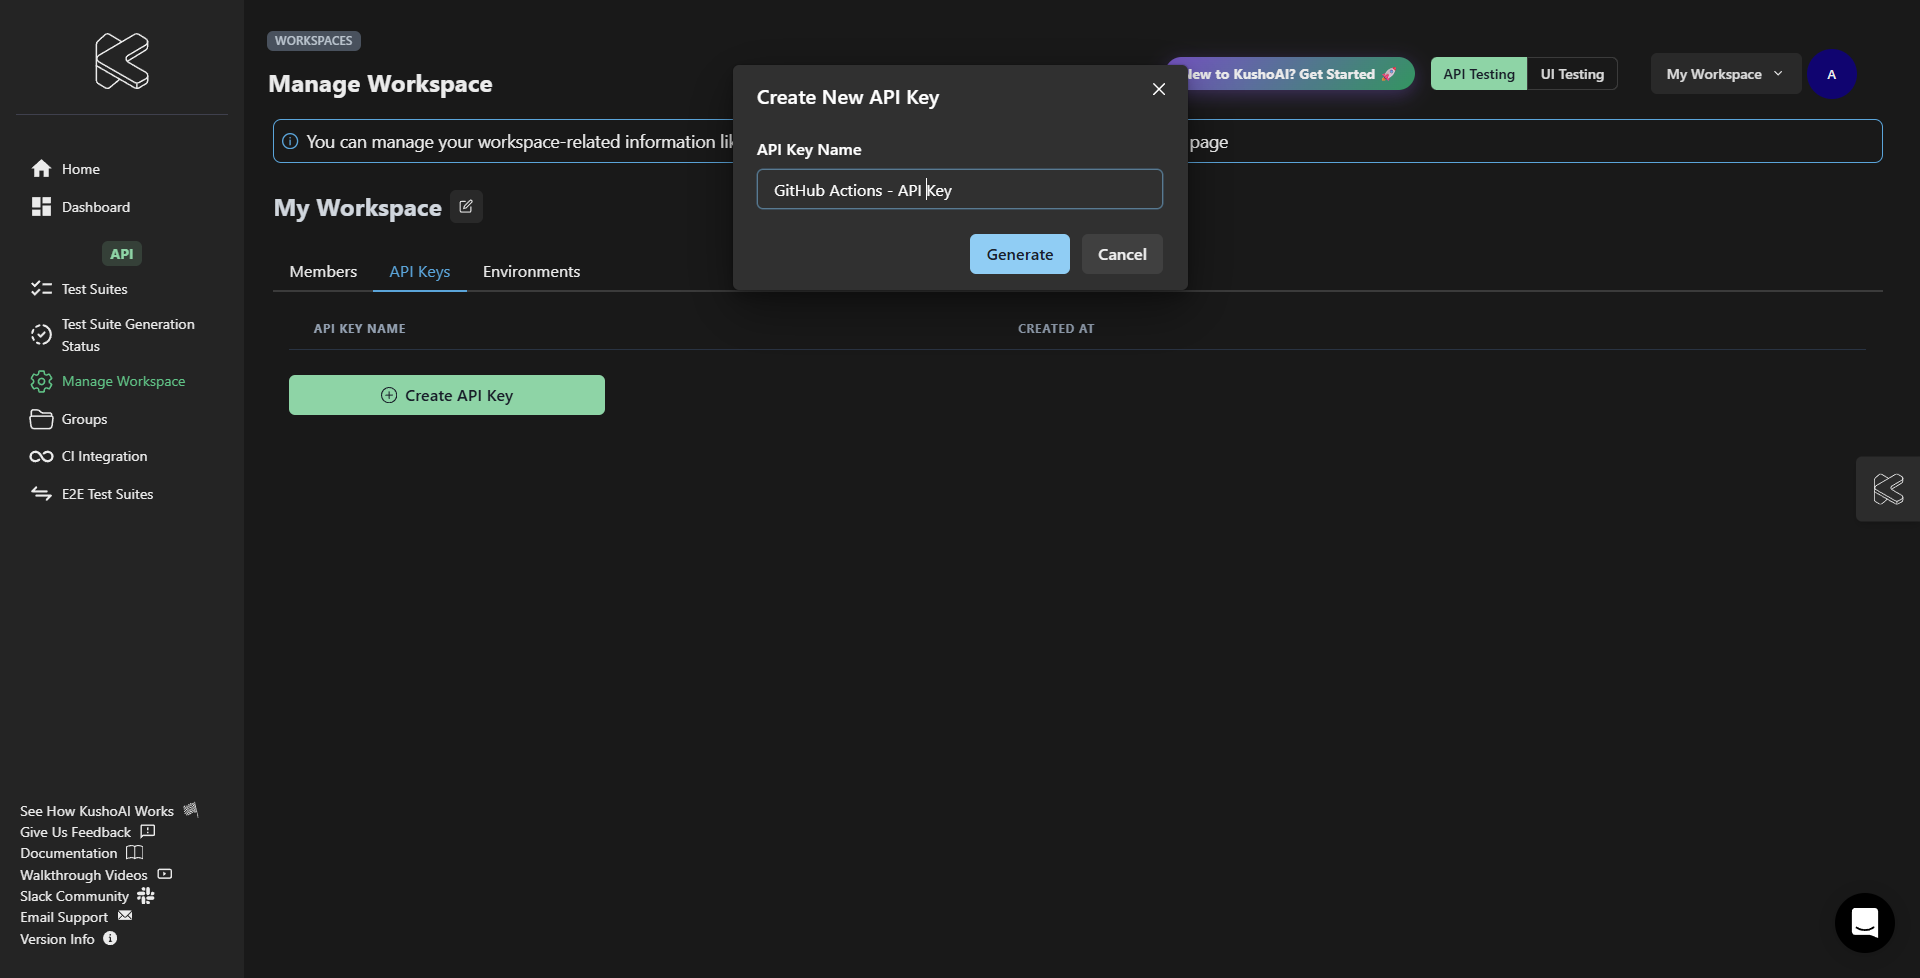Image resolution: width=1920 pixels, height=978 pixels.
Task: Open the Home page icon
Action: 41,169
